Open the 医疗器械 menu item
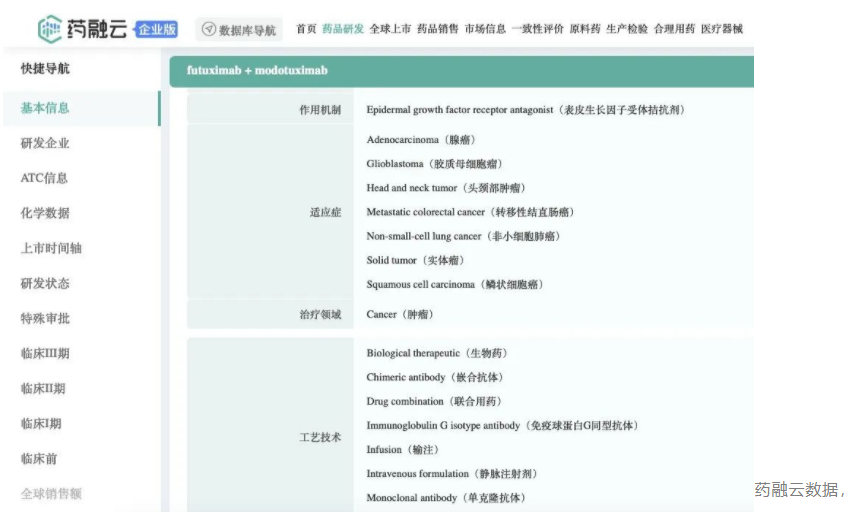The image size is (858, 514). [x=722, y=29]
